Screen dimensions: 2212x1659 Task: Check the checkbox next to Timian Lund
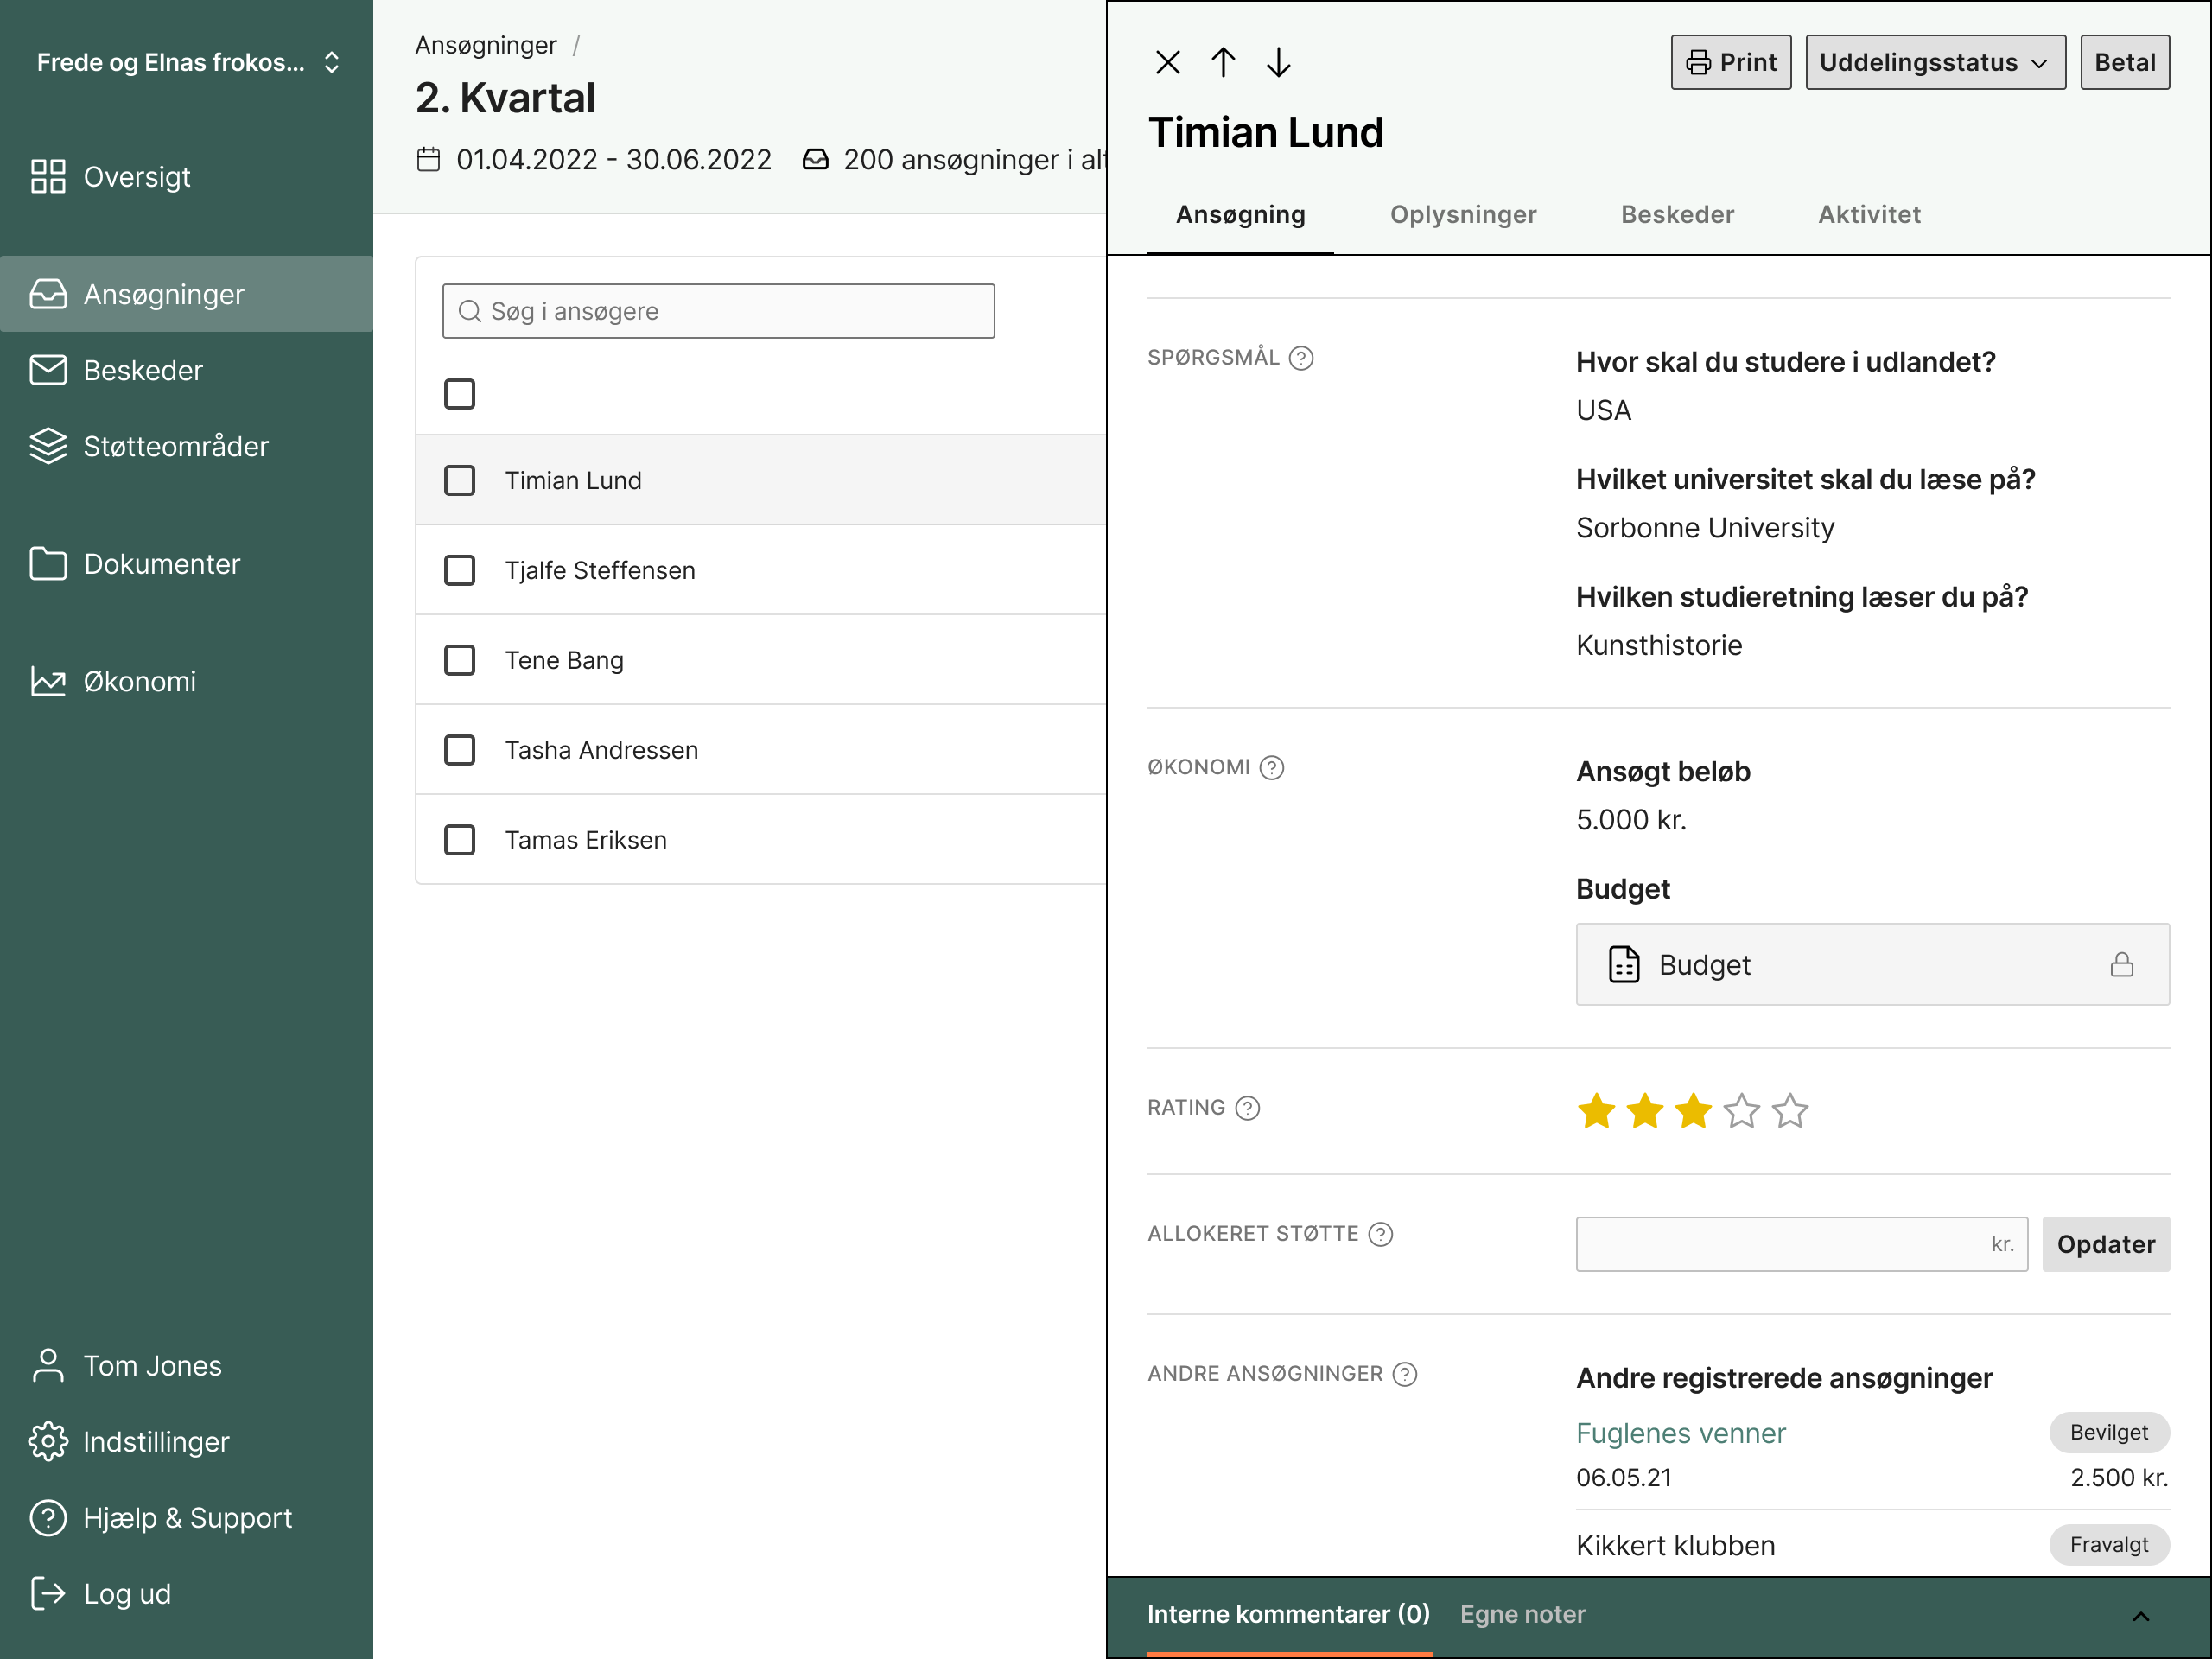[459, 480]
